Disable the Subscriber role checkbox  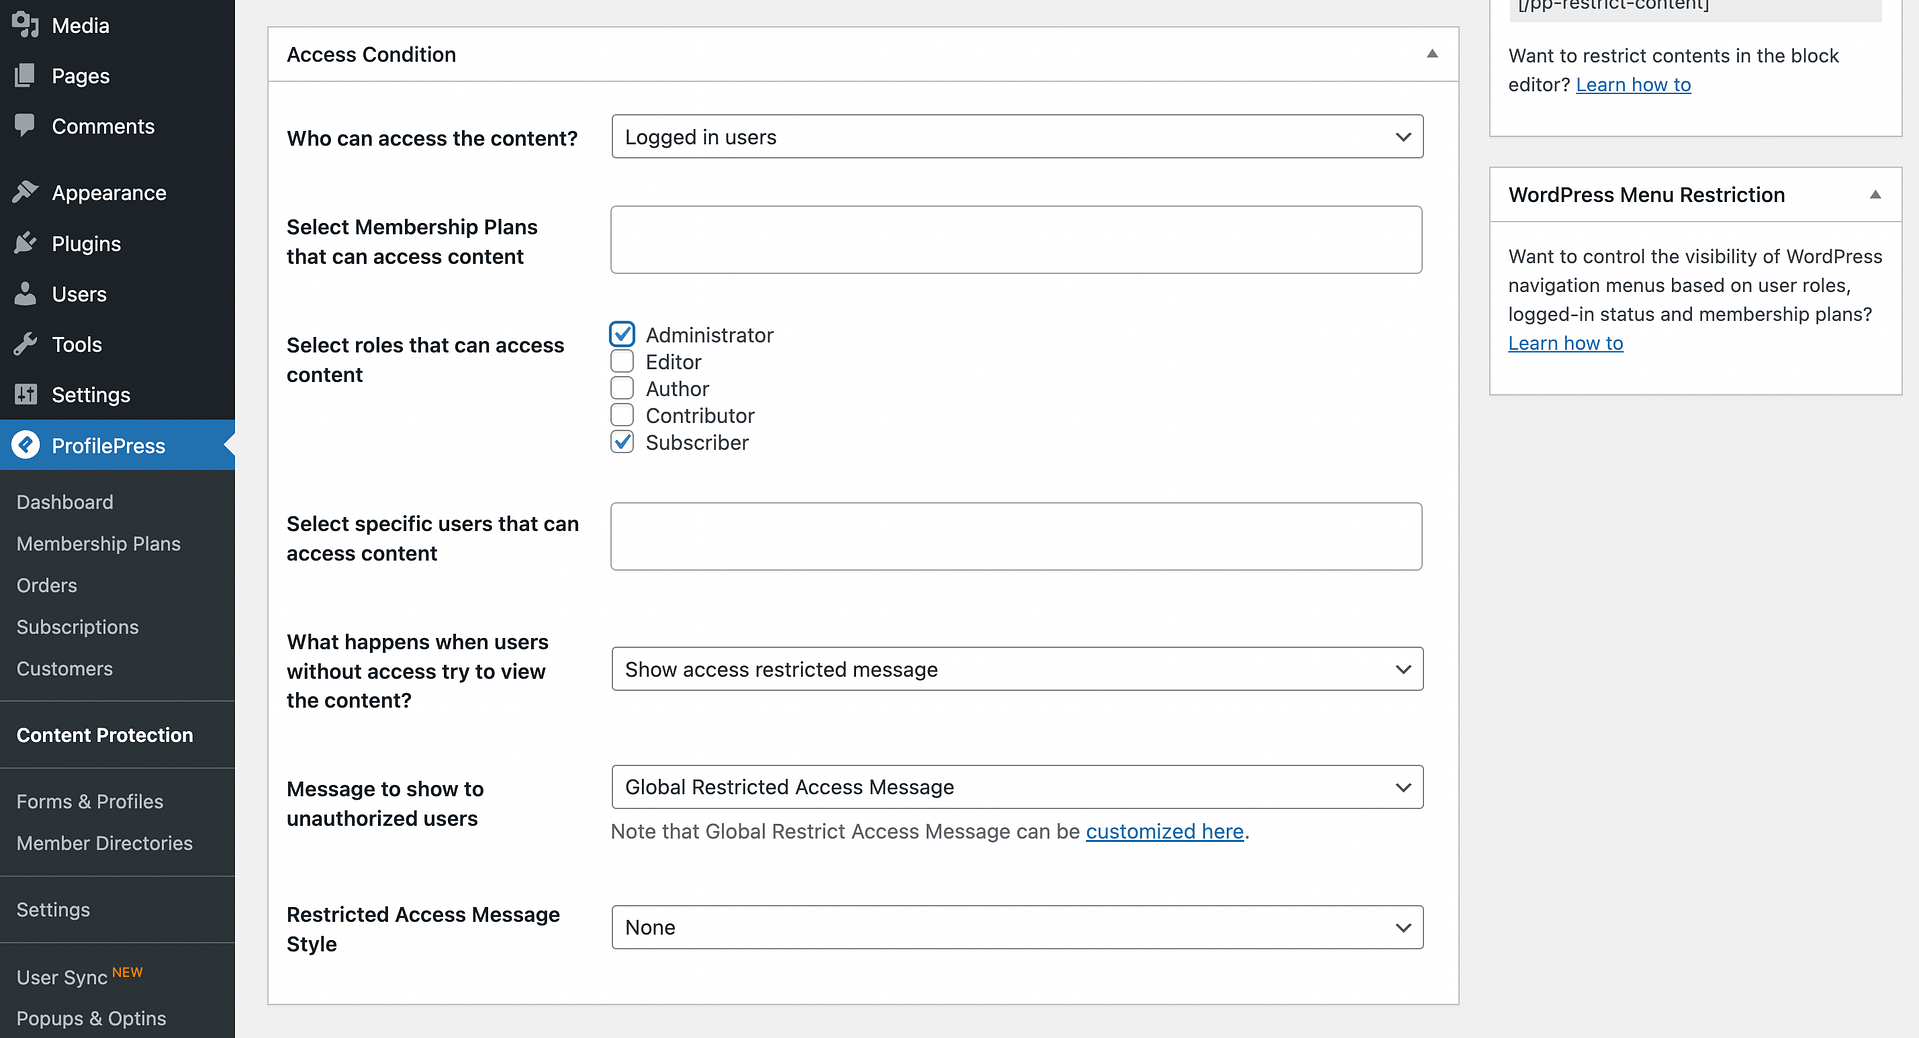pos(622,441)
